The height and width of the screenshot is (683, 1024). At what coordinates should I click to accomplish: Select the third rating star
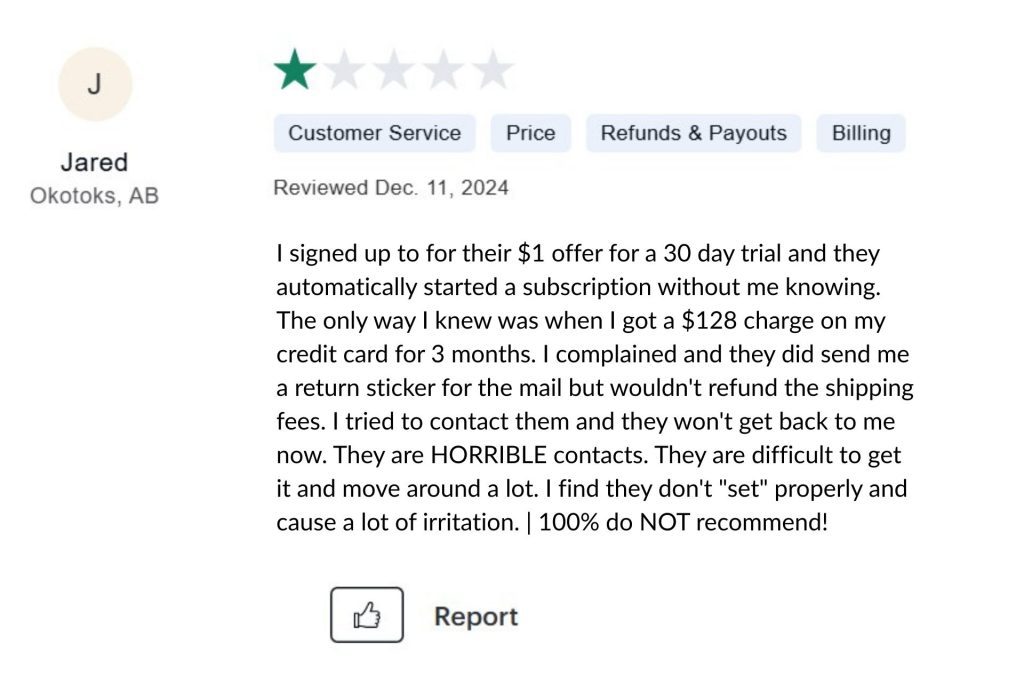point(393,70)
